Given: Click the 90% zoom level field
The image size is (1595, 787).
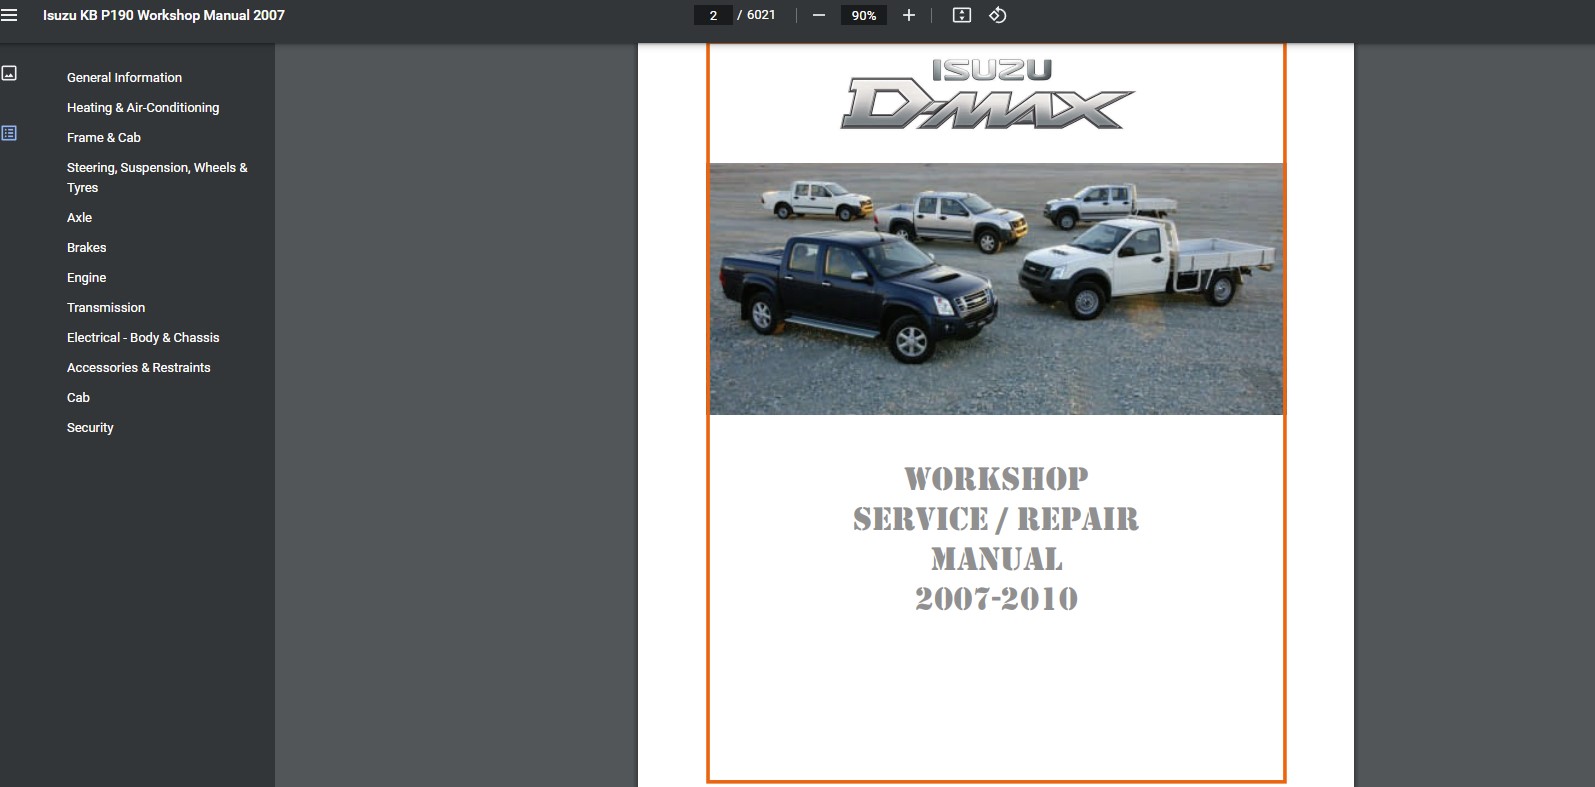Looking at the screenshot, I should coord(863,15).
